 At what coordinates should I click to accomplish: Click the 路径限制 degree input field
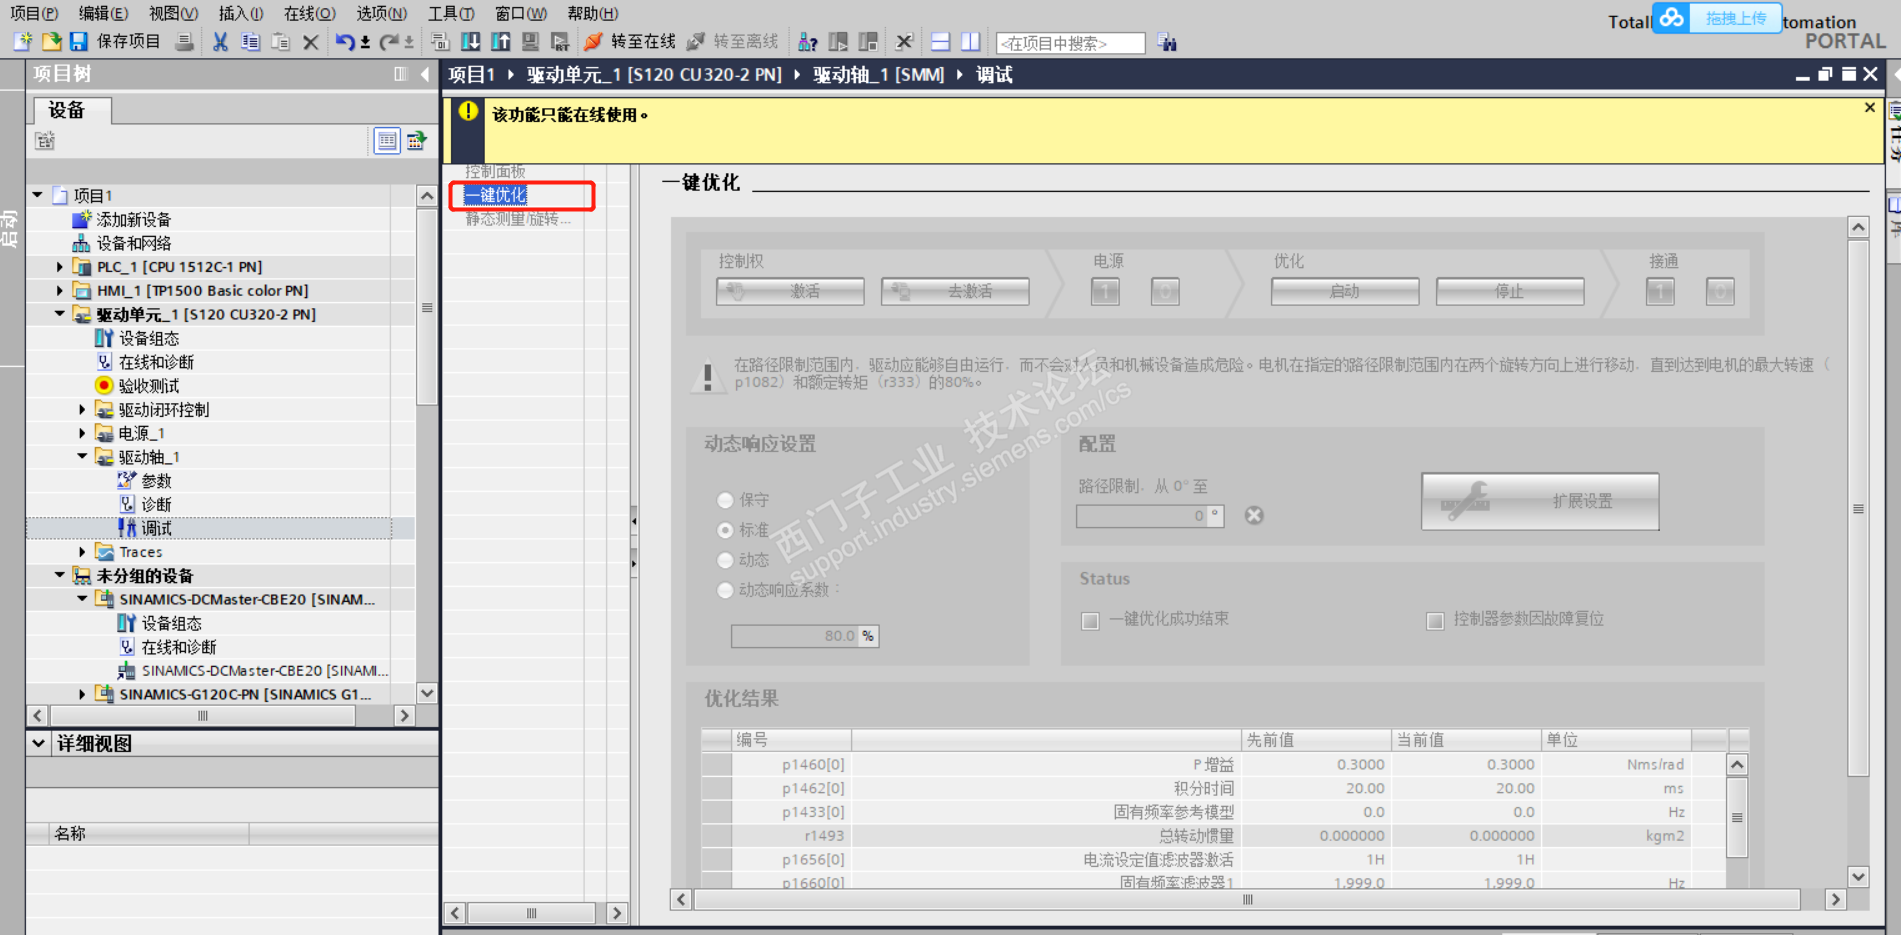pyautogui.click(x=1150, y=516)
